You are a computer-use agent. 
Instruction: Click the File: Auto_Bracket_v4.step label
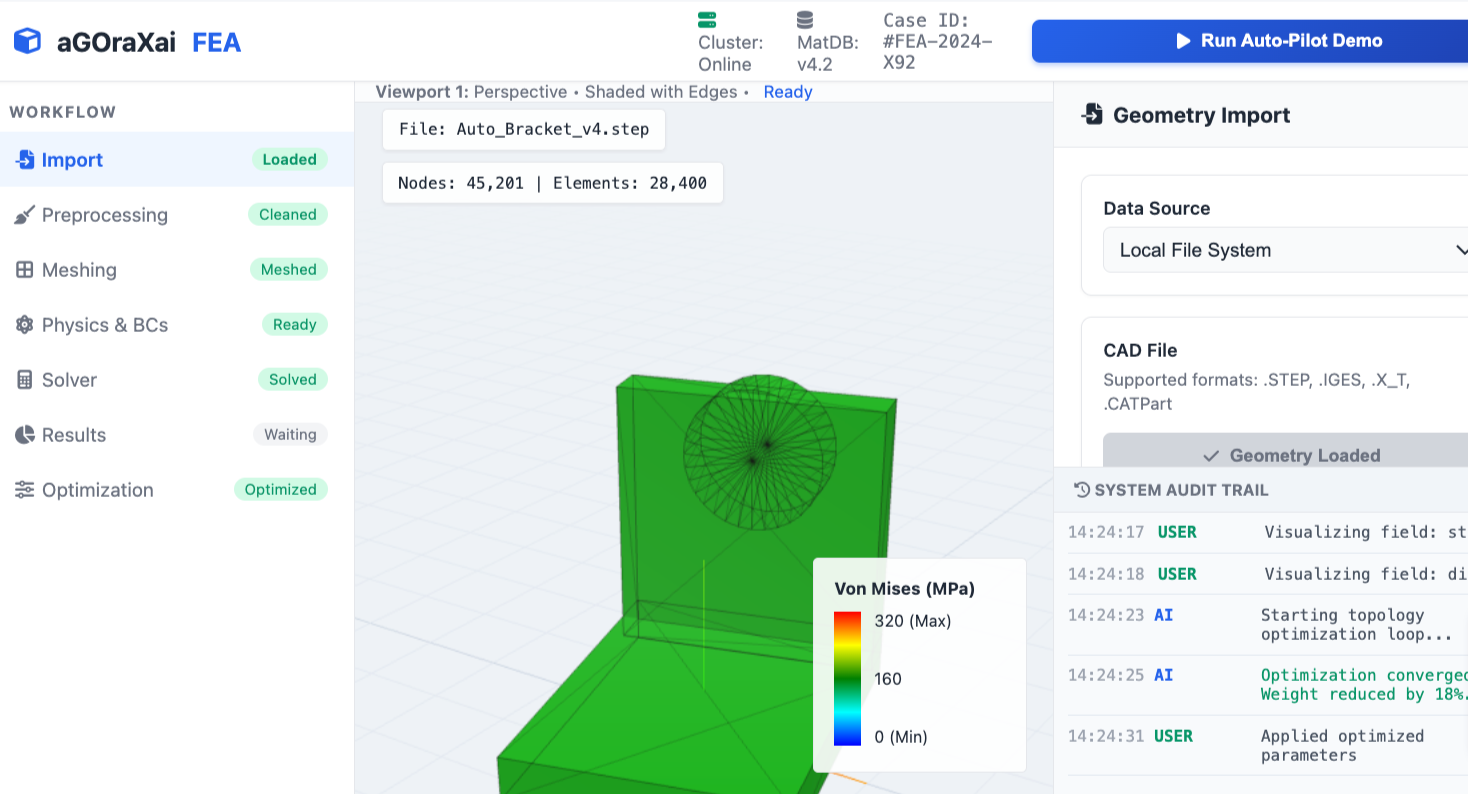pos(524,129)
